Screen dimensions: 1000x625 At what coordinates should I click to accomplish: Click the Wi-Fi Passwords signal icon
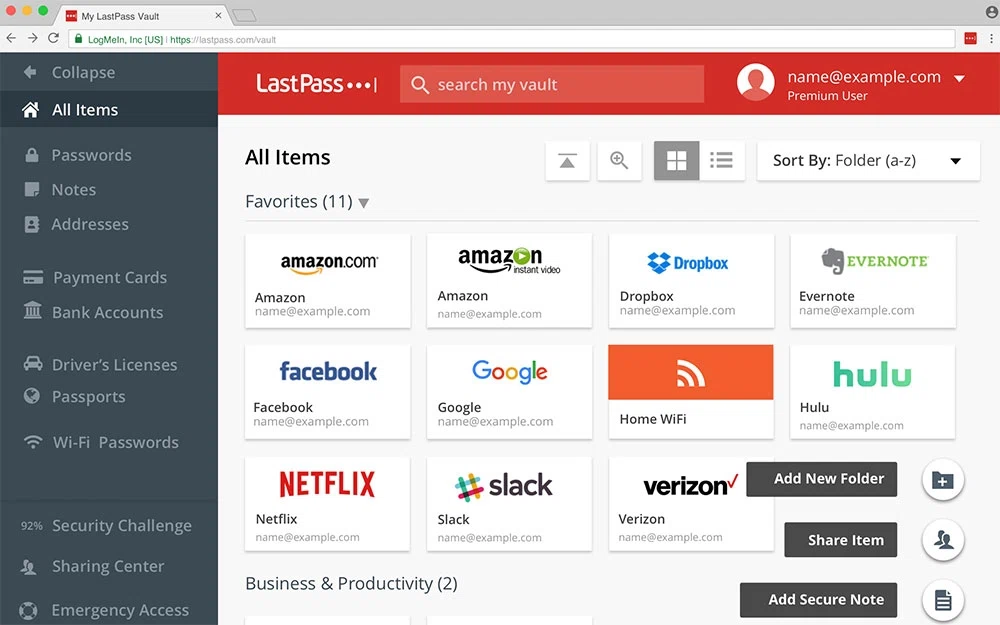point(33,441)
